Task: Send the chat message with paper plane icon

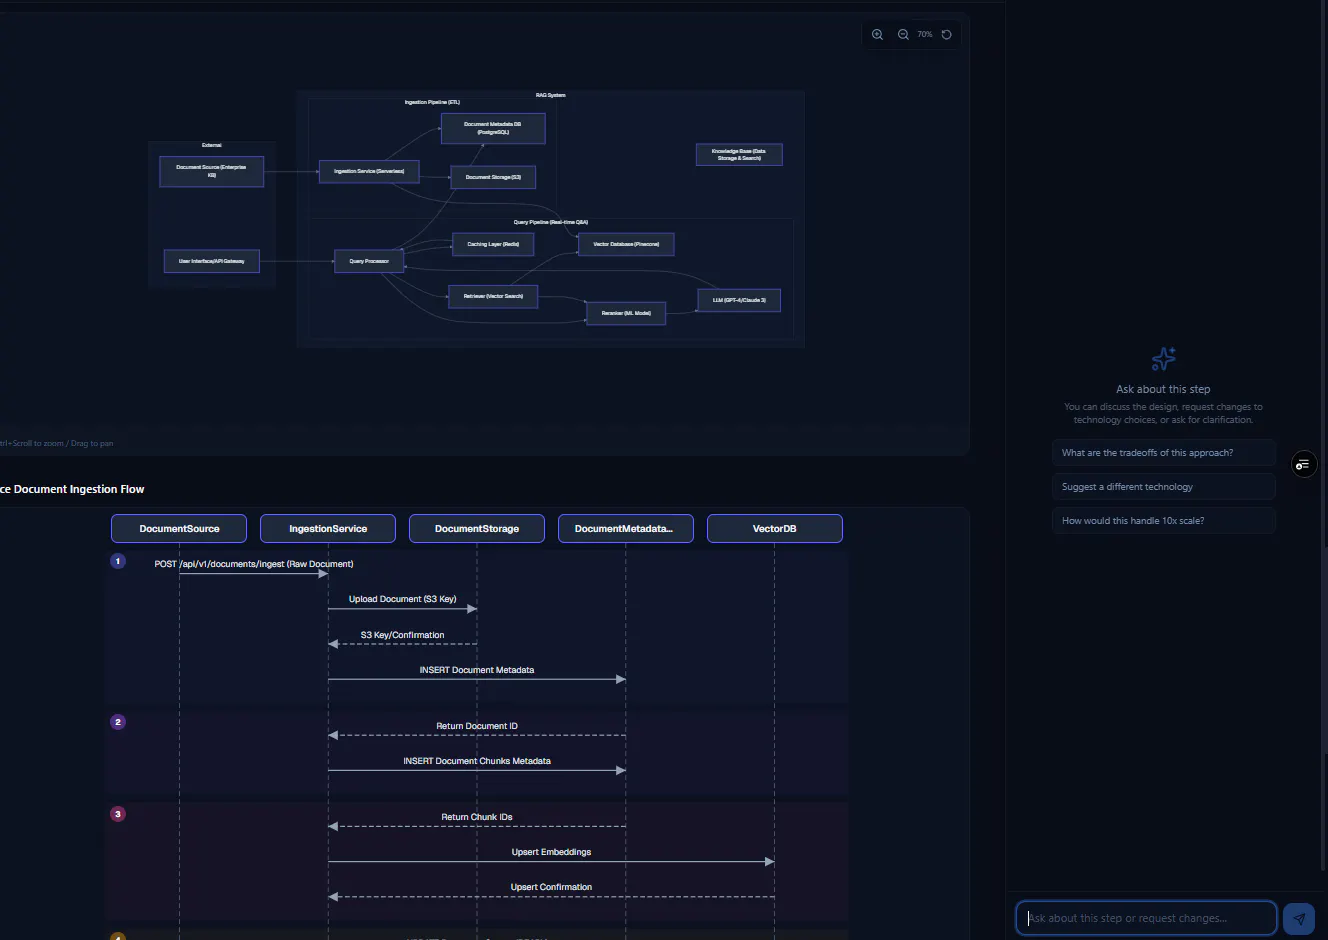Action: (1299, 918)
